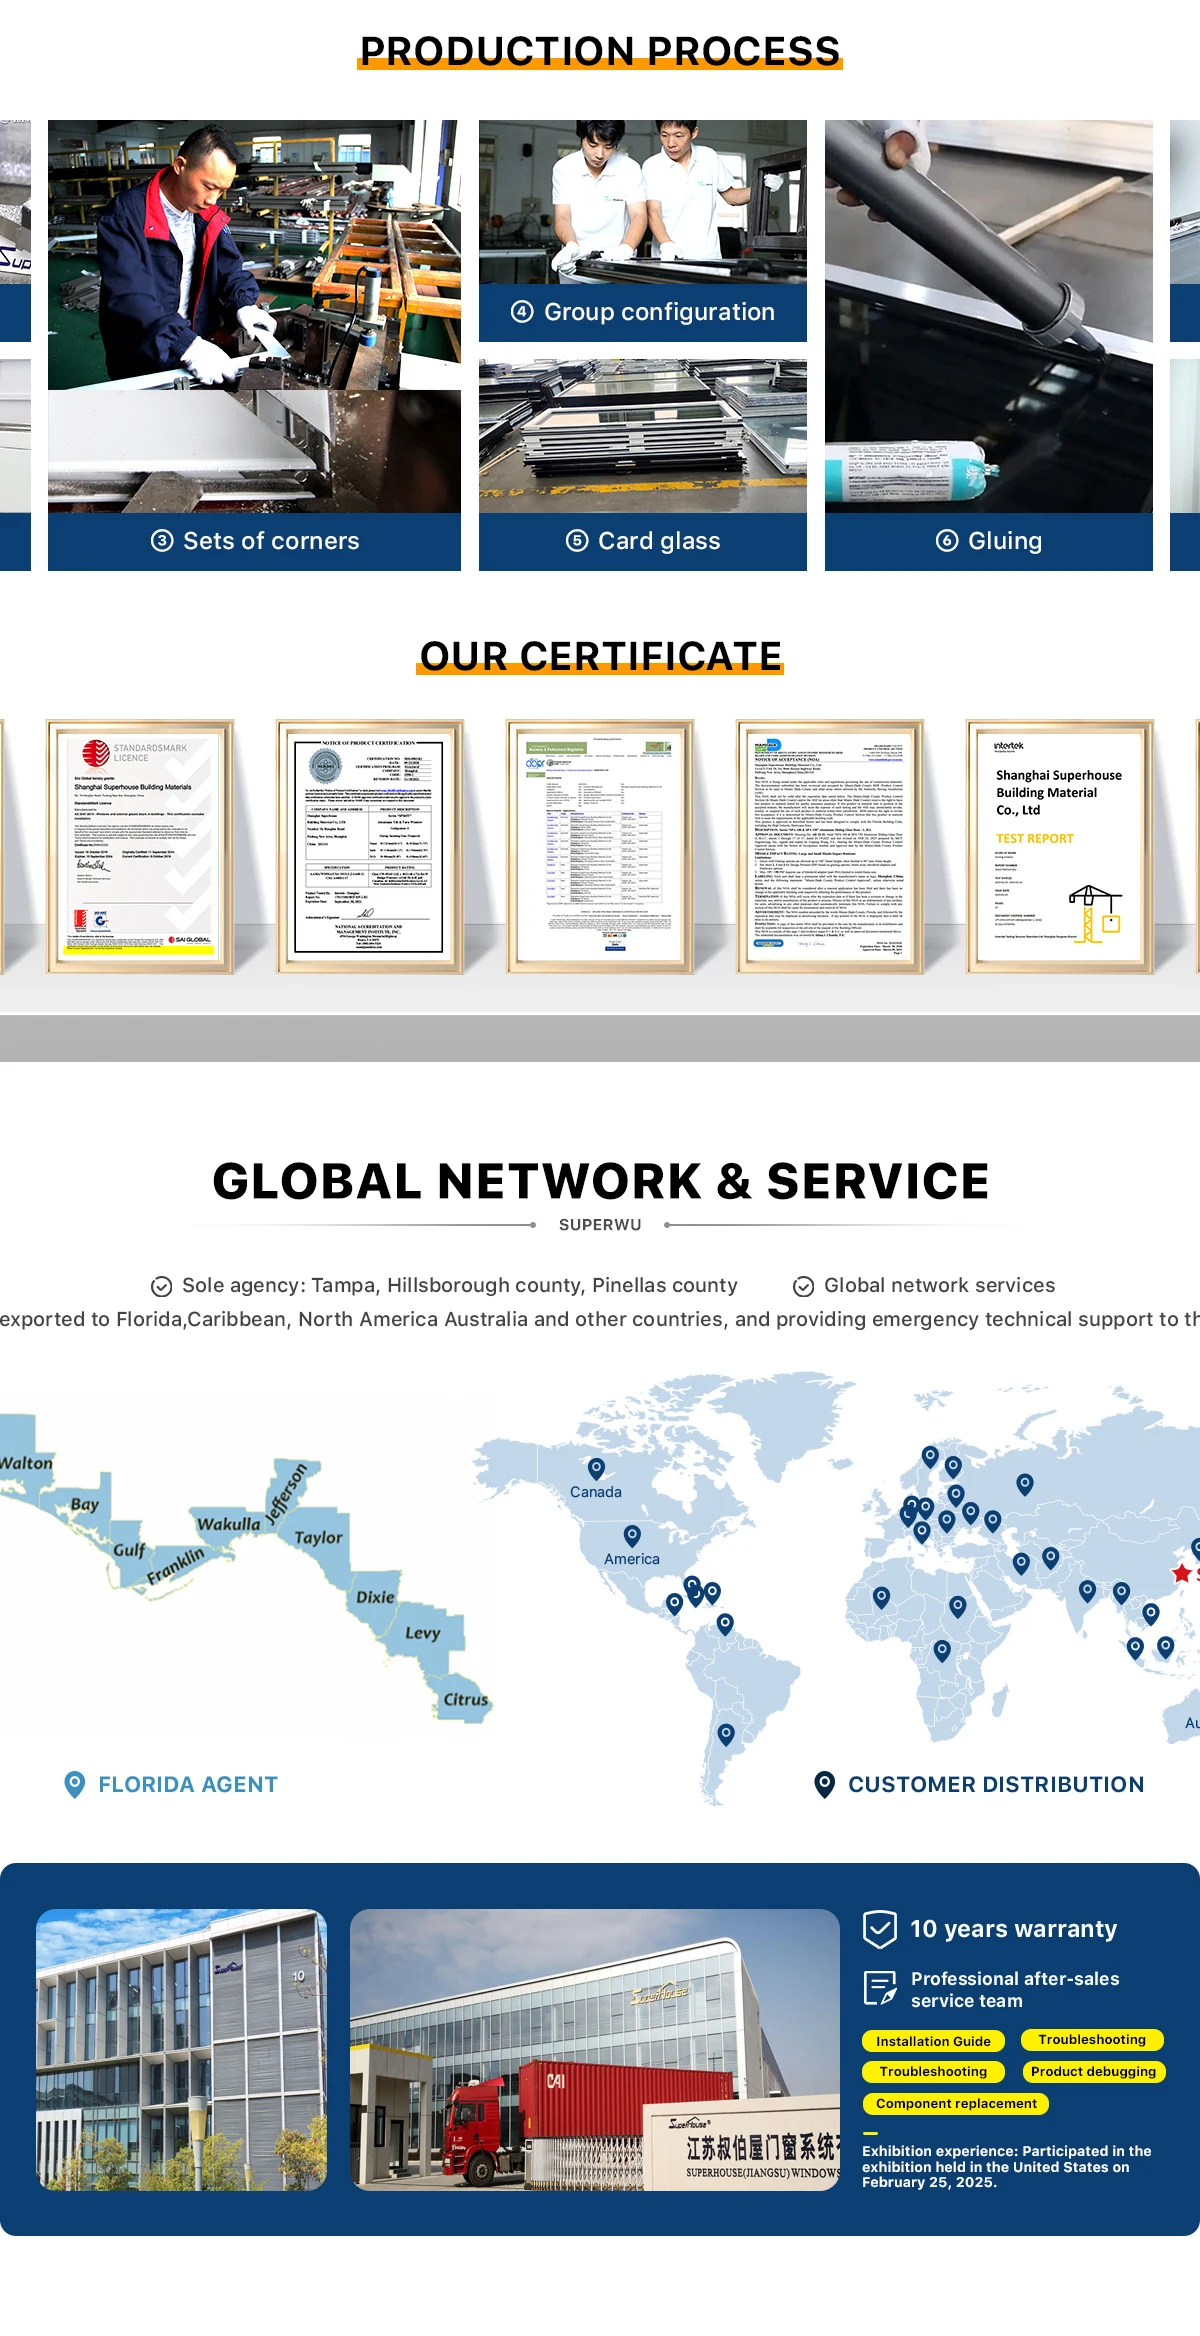Click the Customer Distribution pin icon
Screen dimensions: 1200x2336
824,1784
